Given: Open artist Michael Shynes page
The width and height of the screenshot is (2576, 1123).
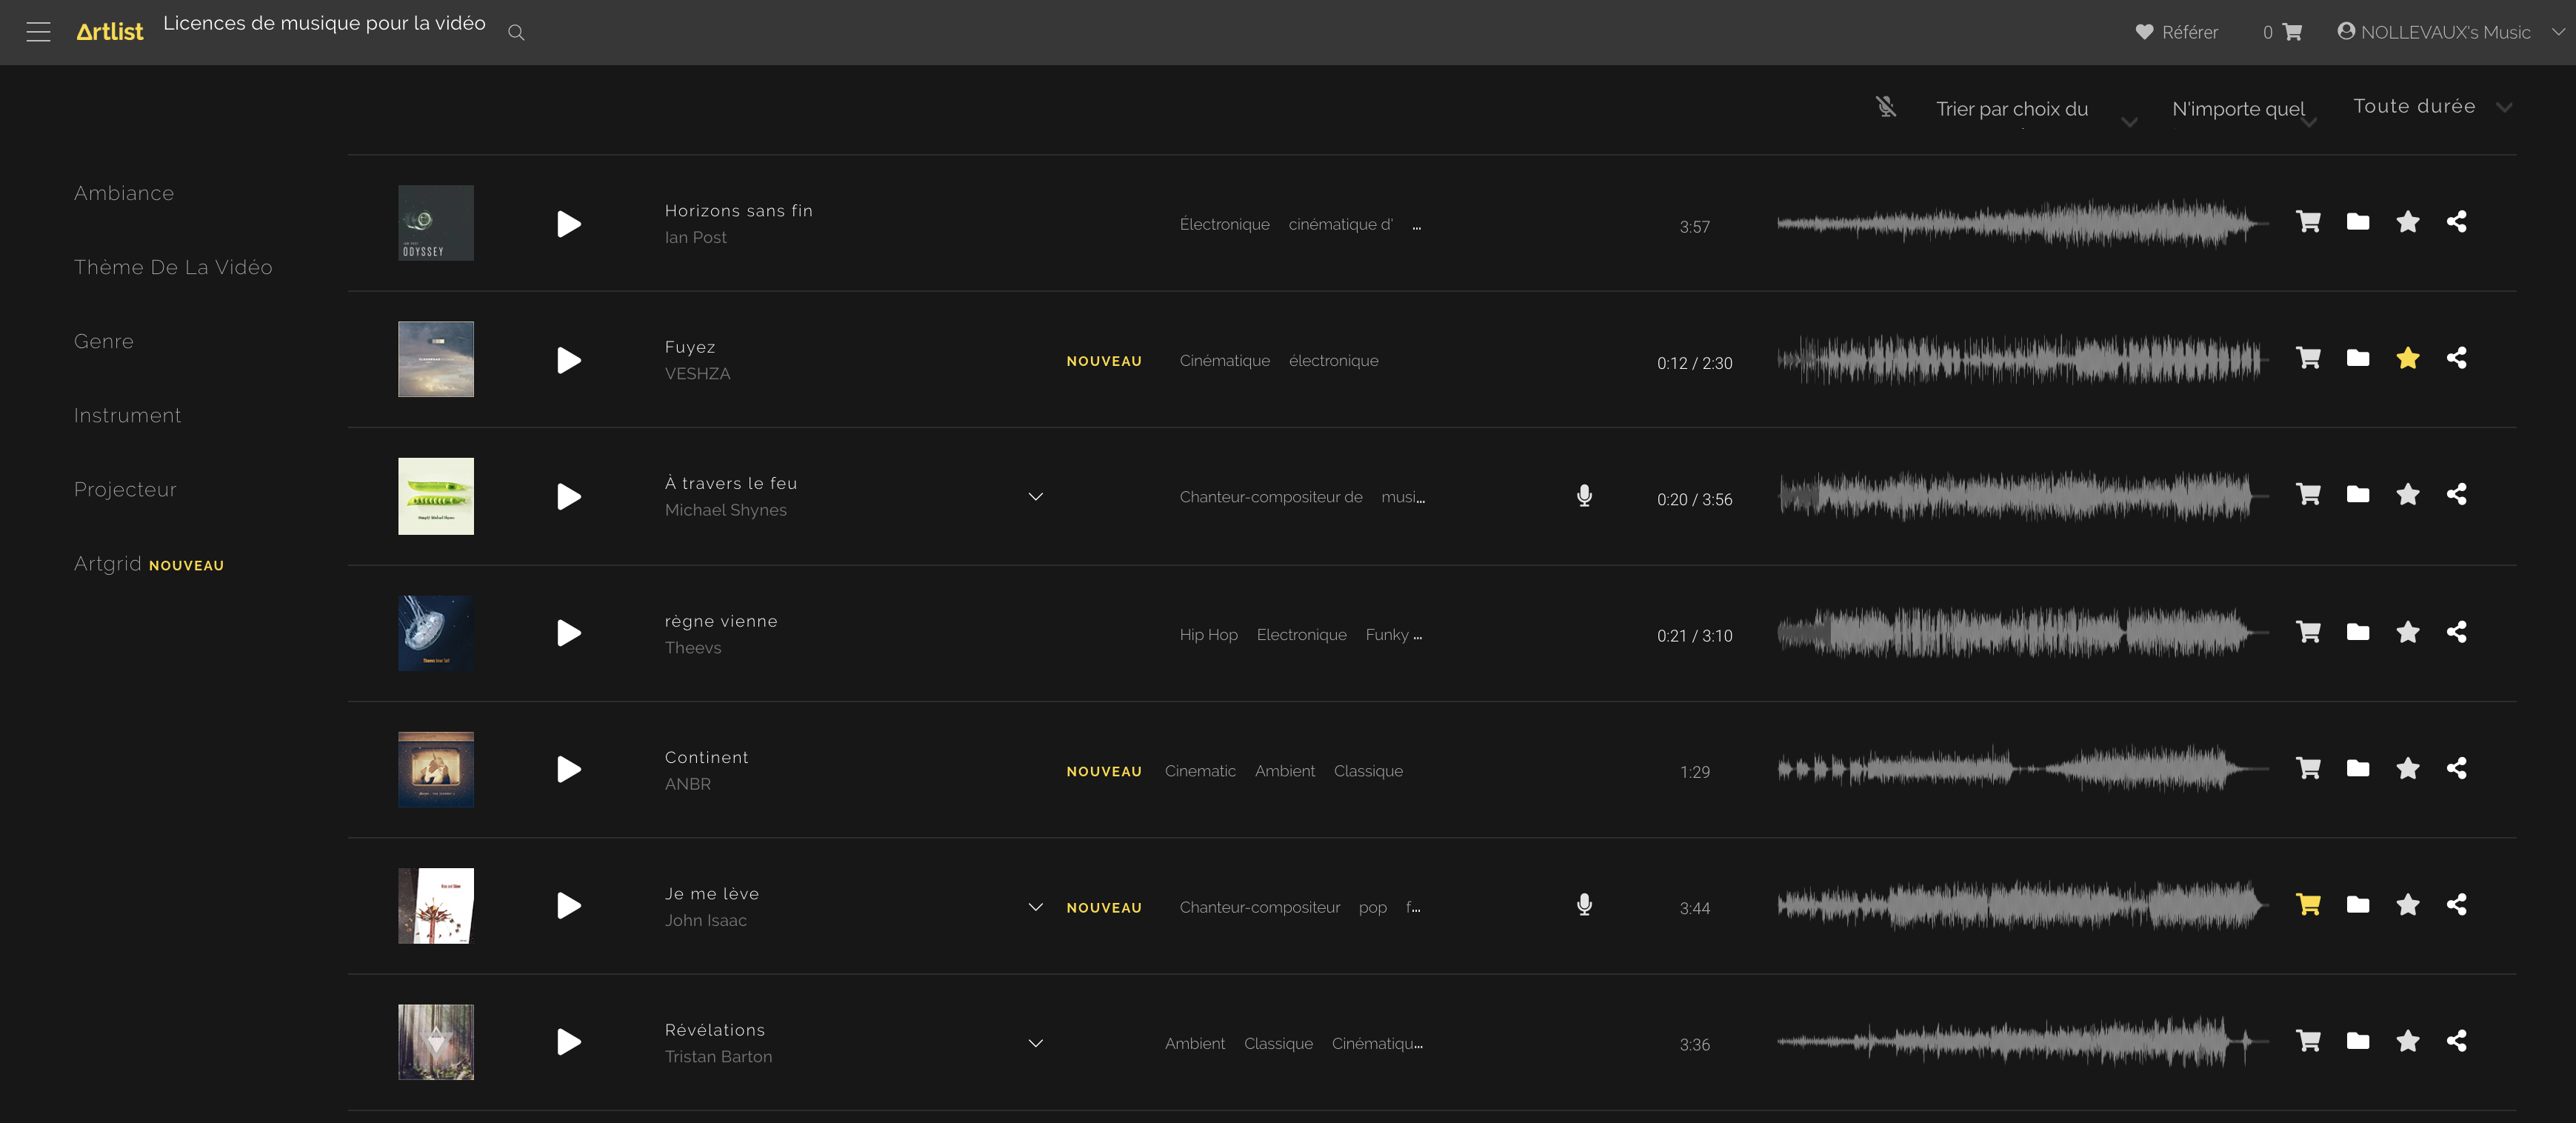Looking at the screenshot, I should click(x=726, y=510).
